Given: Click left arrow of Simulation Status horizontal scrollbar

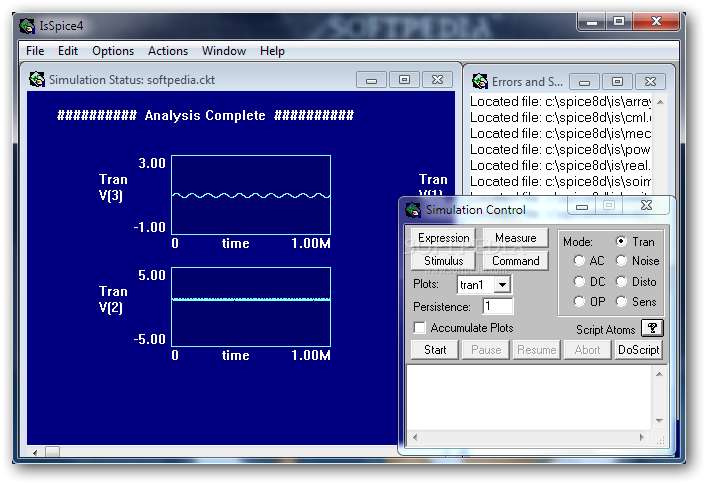Looking at the screenshot, I should [35, 452].
